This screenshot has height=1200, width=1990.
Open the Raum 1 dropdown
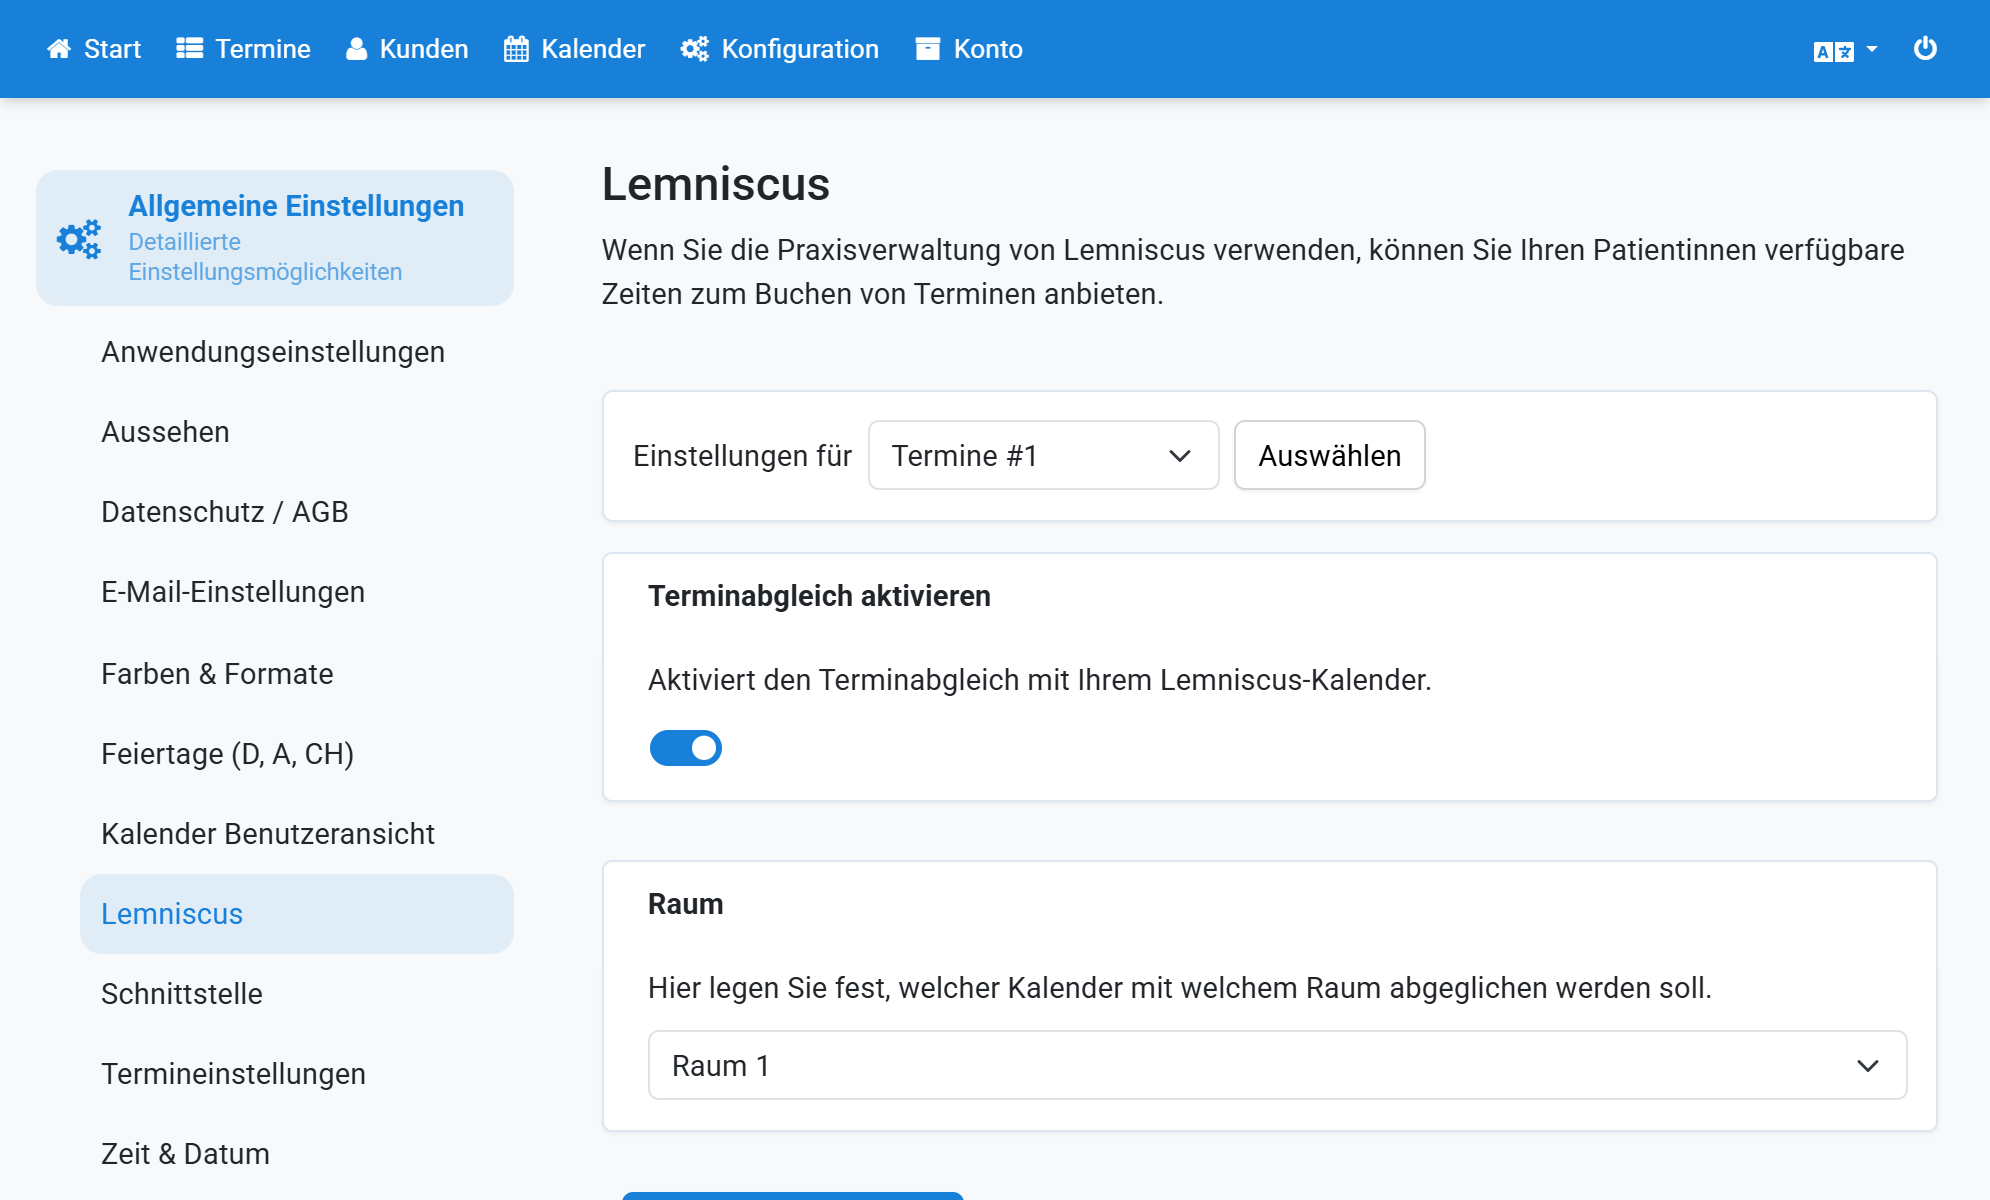click(x=1277, y=1065)
